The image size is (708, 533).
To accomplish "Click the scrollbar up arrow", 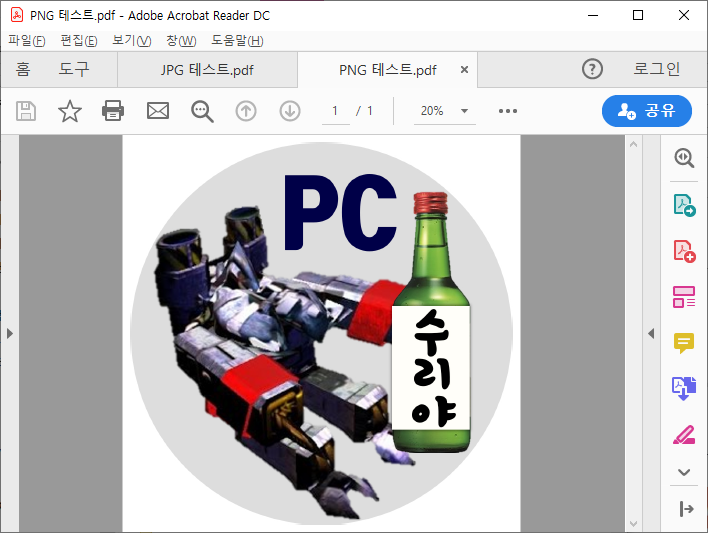I will (633, 145).
